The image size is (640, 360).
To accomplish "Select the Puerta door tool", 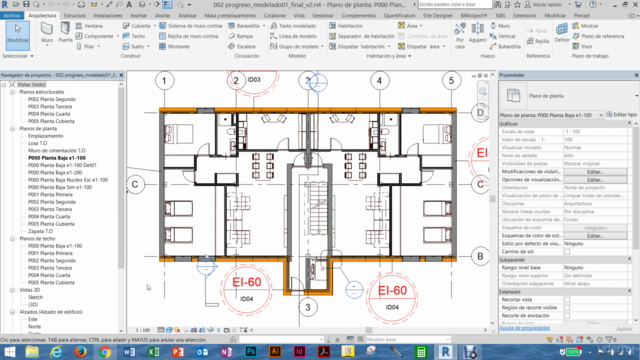I will coord(65,33).
